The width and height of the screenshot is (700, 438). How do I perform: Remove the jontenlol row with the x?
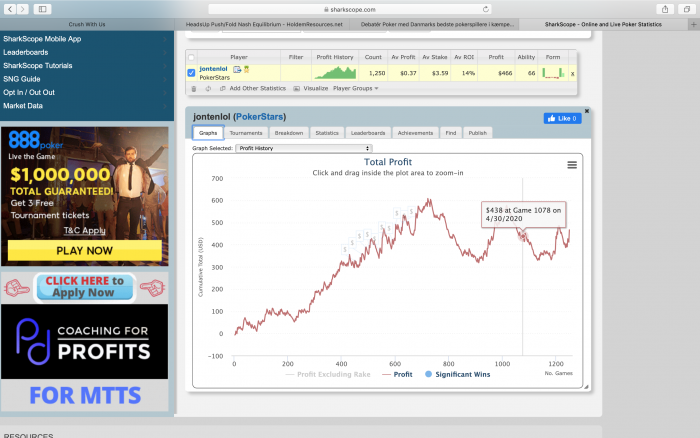(572, 74)
